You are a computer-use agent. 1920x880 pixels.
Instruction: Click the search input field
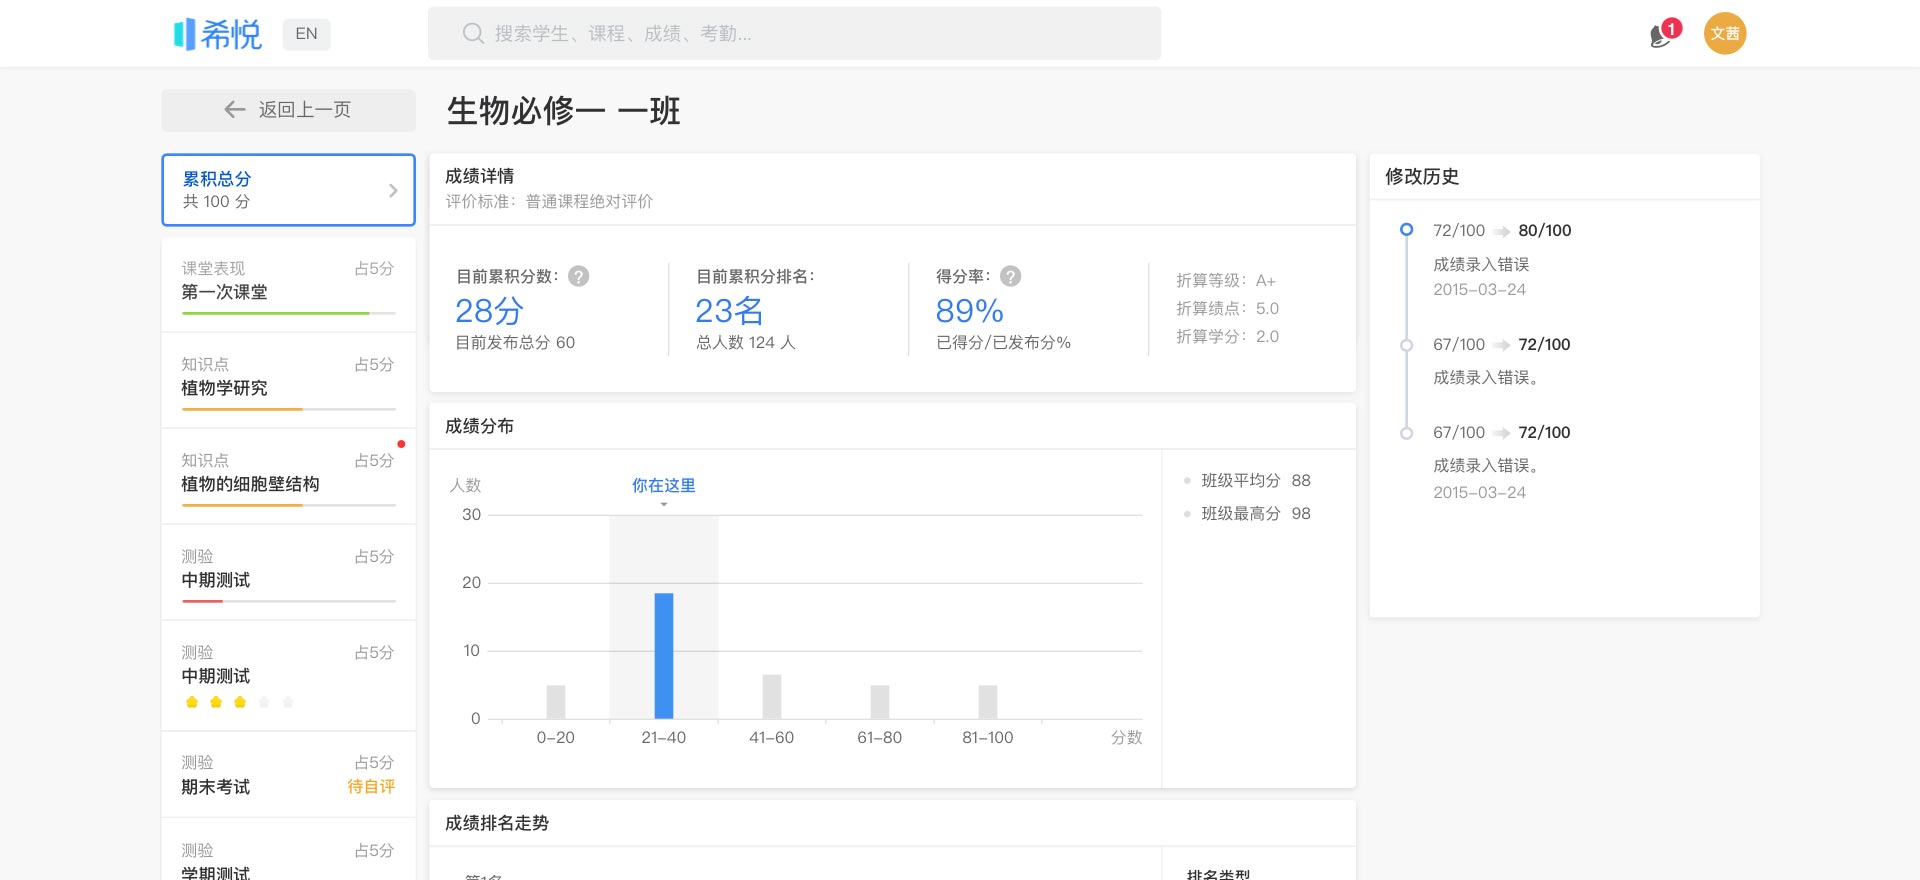coord(794,34)
